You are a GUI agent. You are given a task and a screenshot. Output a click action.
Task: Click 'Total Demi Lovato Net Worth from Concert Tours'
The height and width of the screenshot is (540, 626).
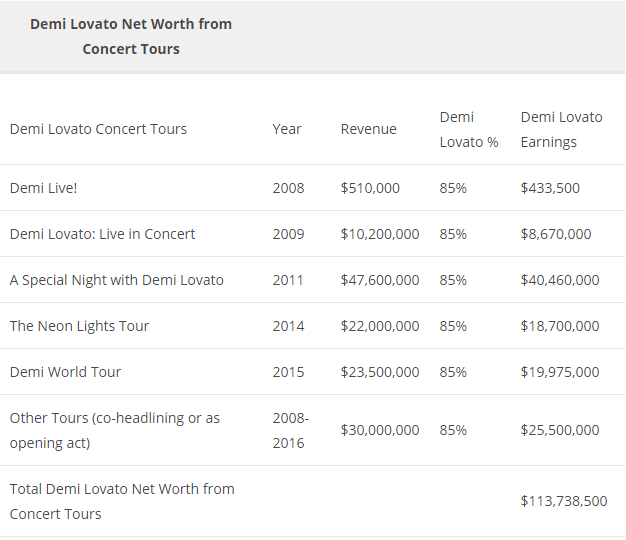tap(122, 501)
